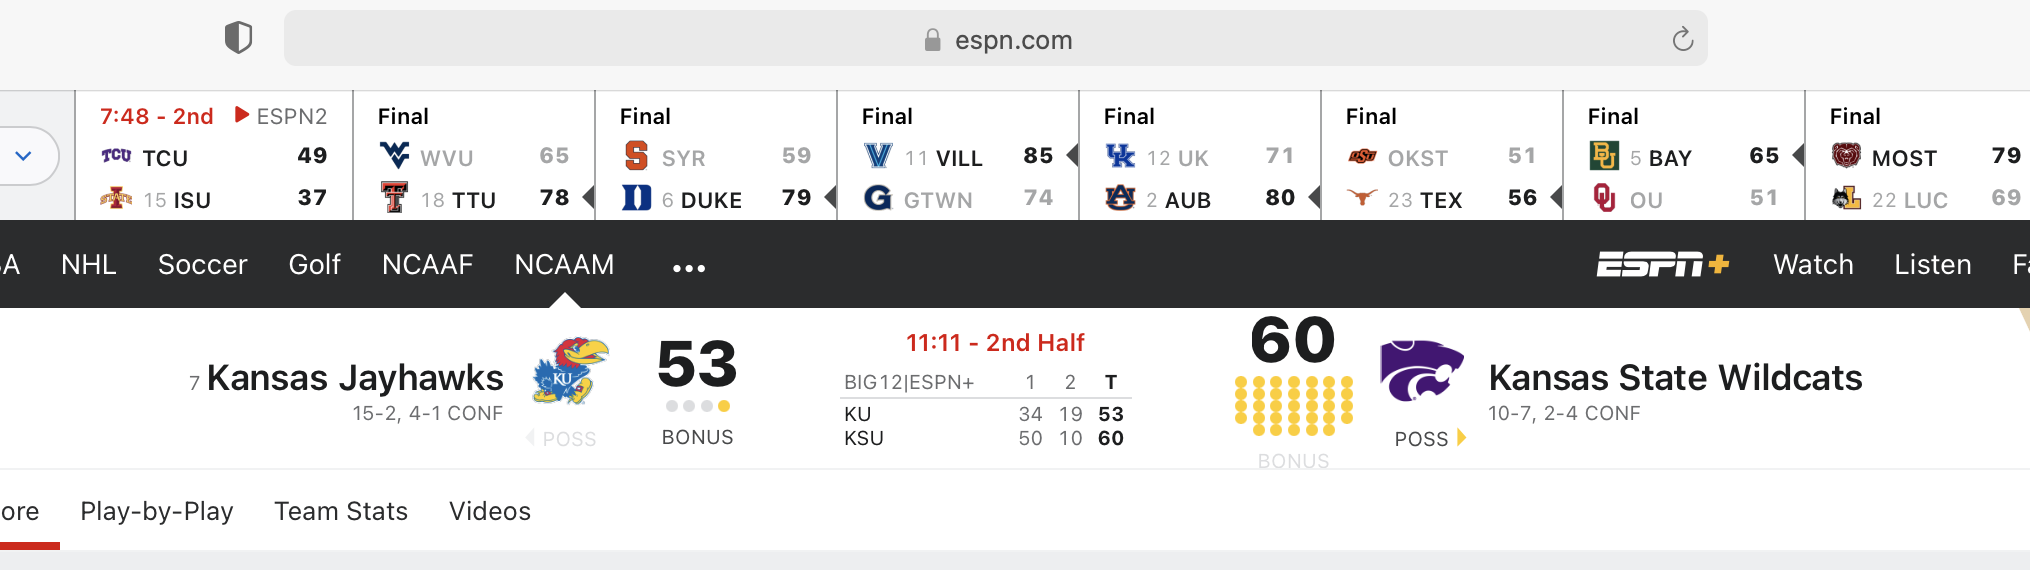This screenshot has height=570, width=2030.
Task: Open the Videos tab
Action: 490,511
